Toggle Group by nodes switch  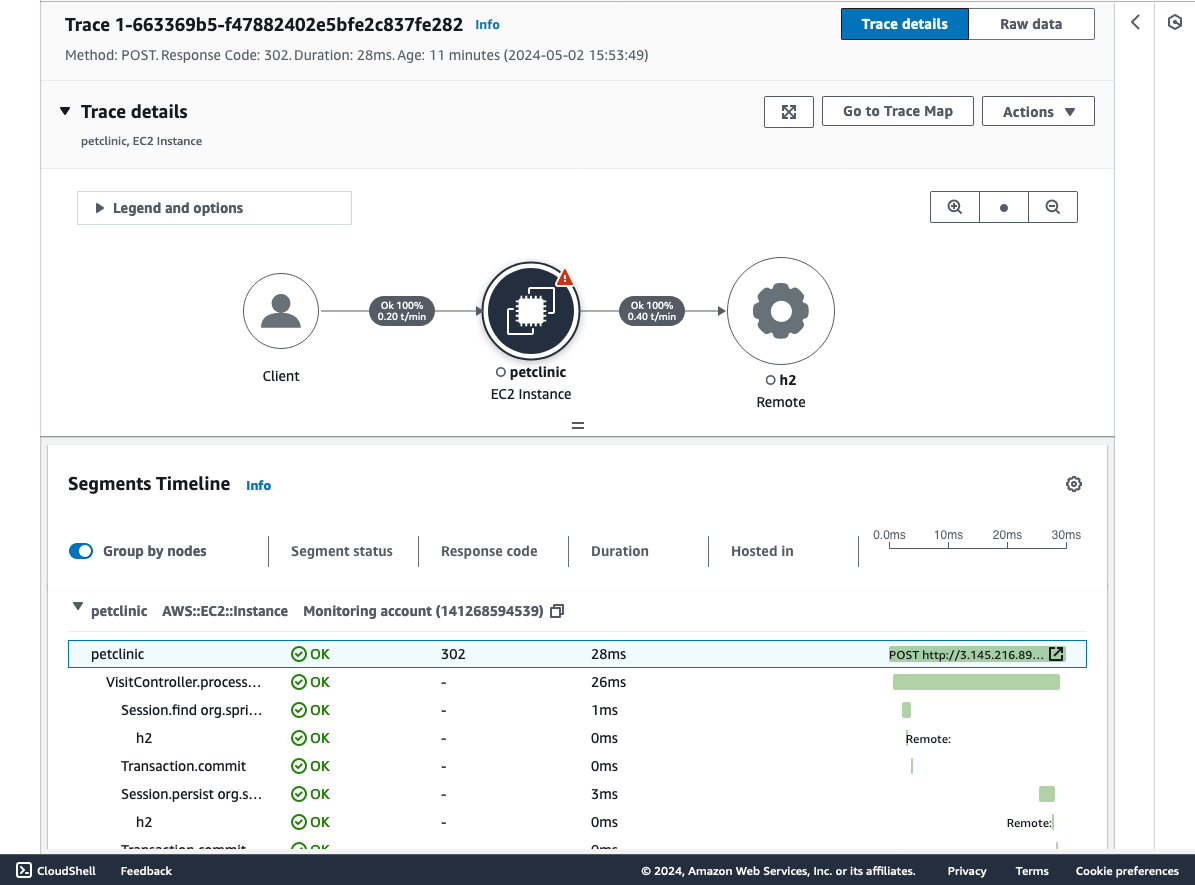pyautogui.click(x=81, y=551)
